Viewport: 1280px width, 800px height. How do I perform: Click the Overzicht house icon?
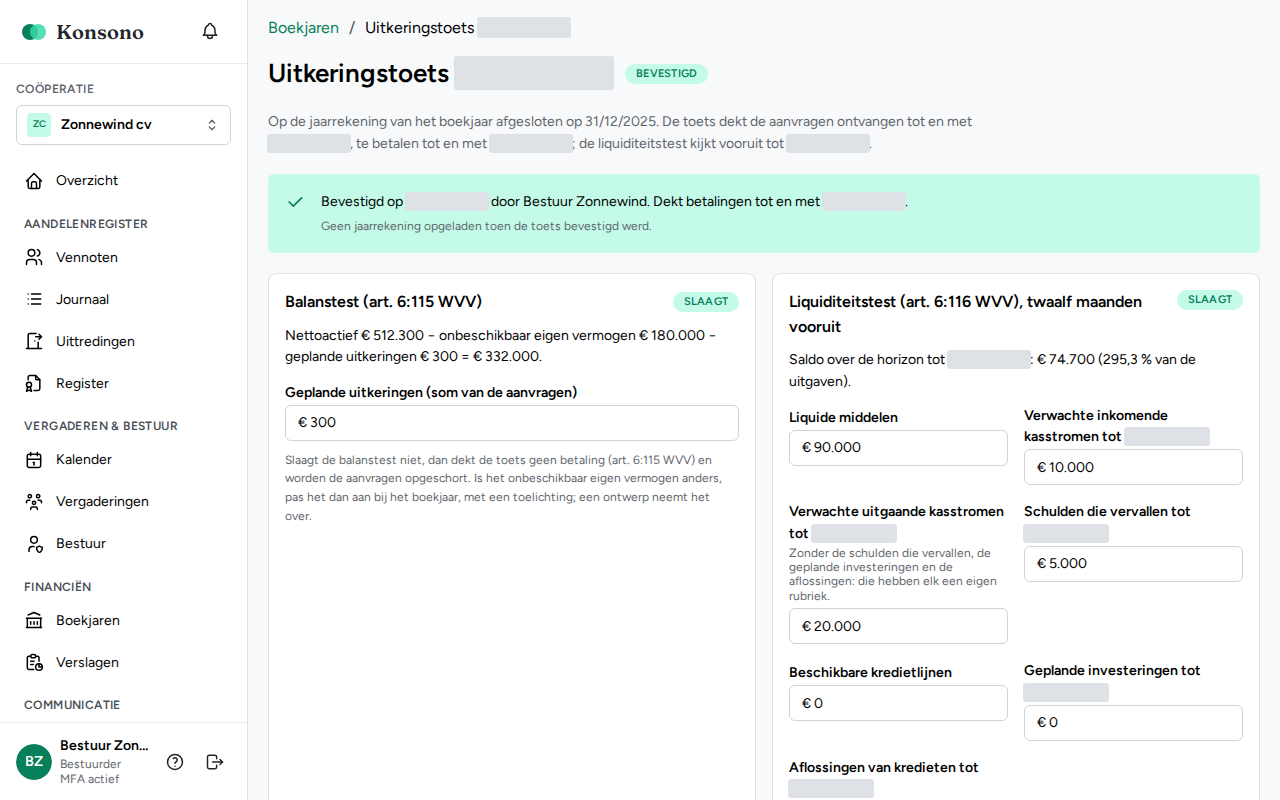[x=34, y=181]
